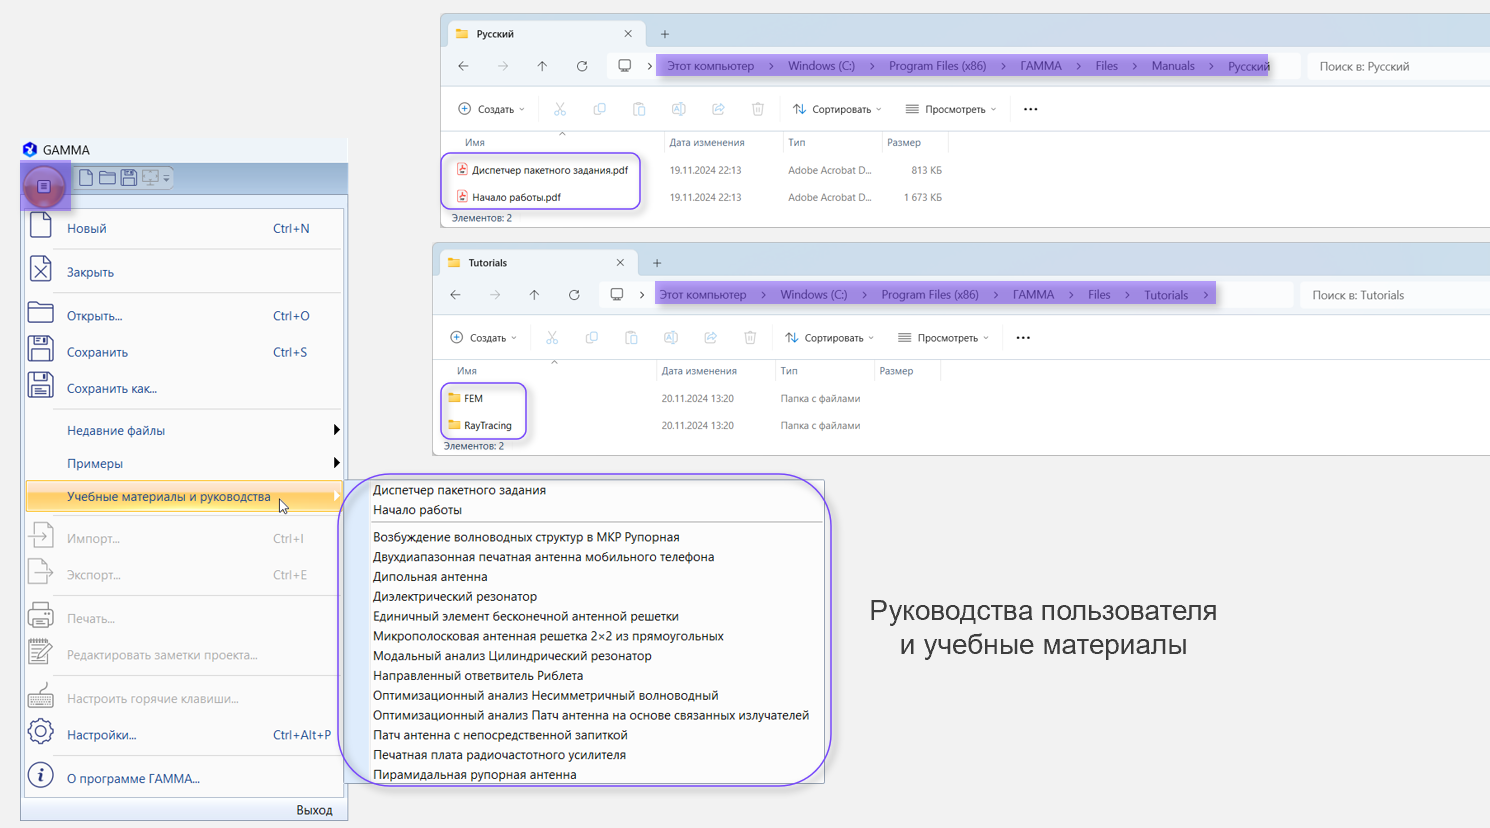Click the save diskette icon in quick toolbar
Image resolution: width=1490 pixels, height=828 pixels.
(129, 178)
